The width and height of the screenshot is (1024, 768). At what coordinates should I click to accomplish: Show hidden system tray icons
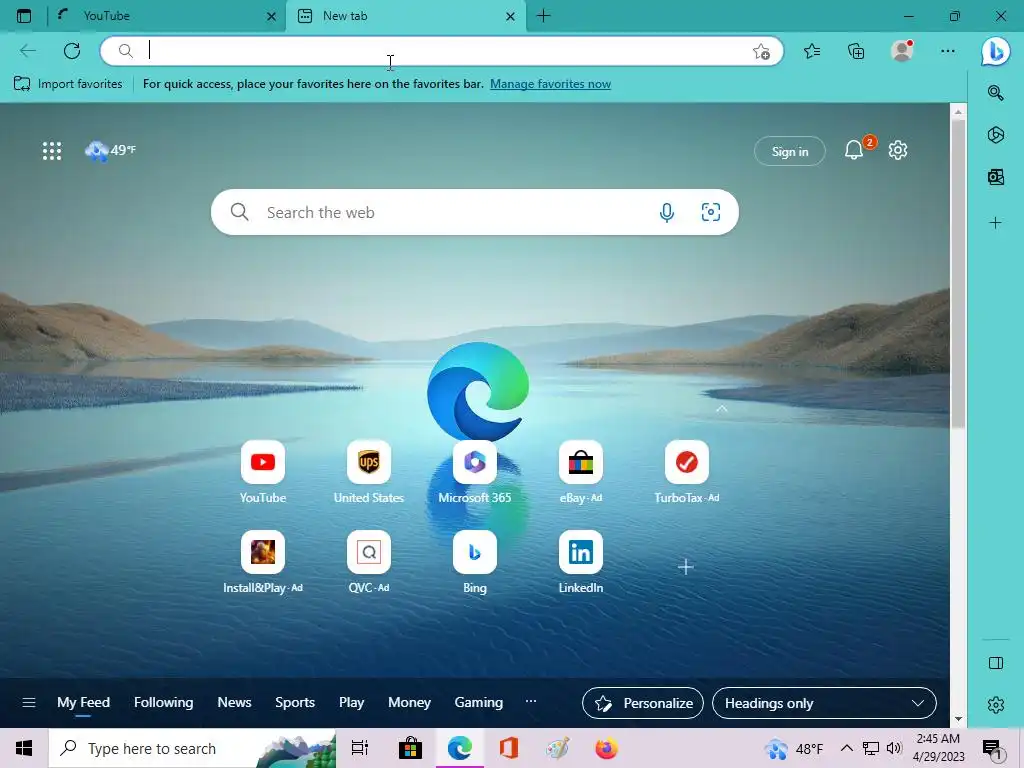pyautogui.click(x=846, y=748)
